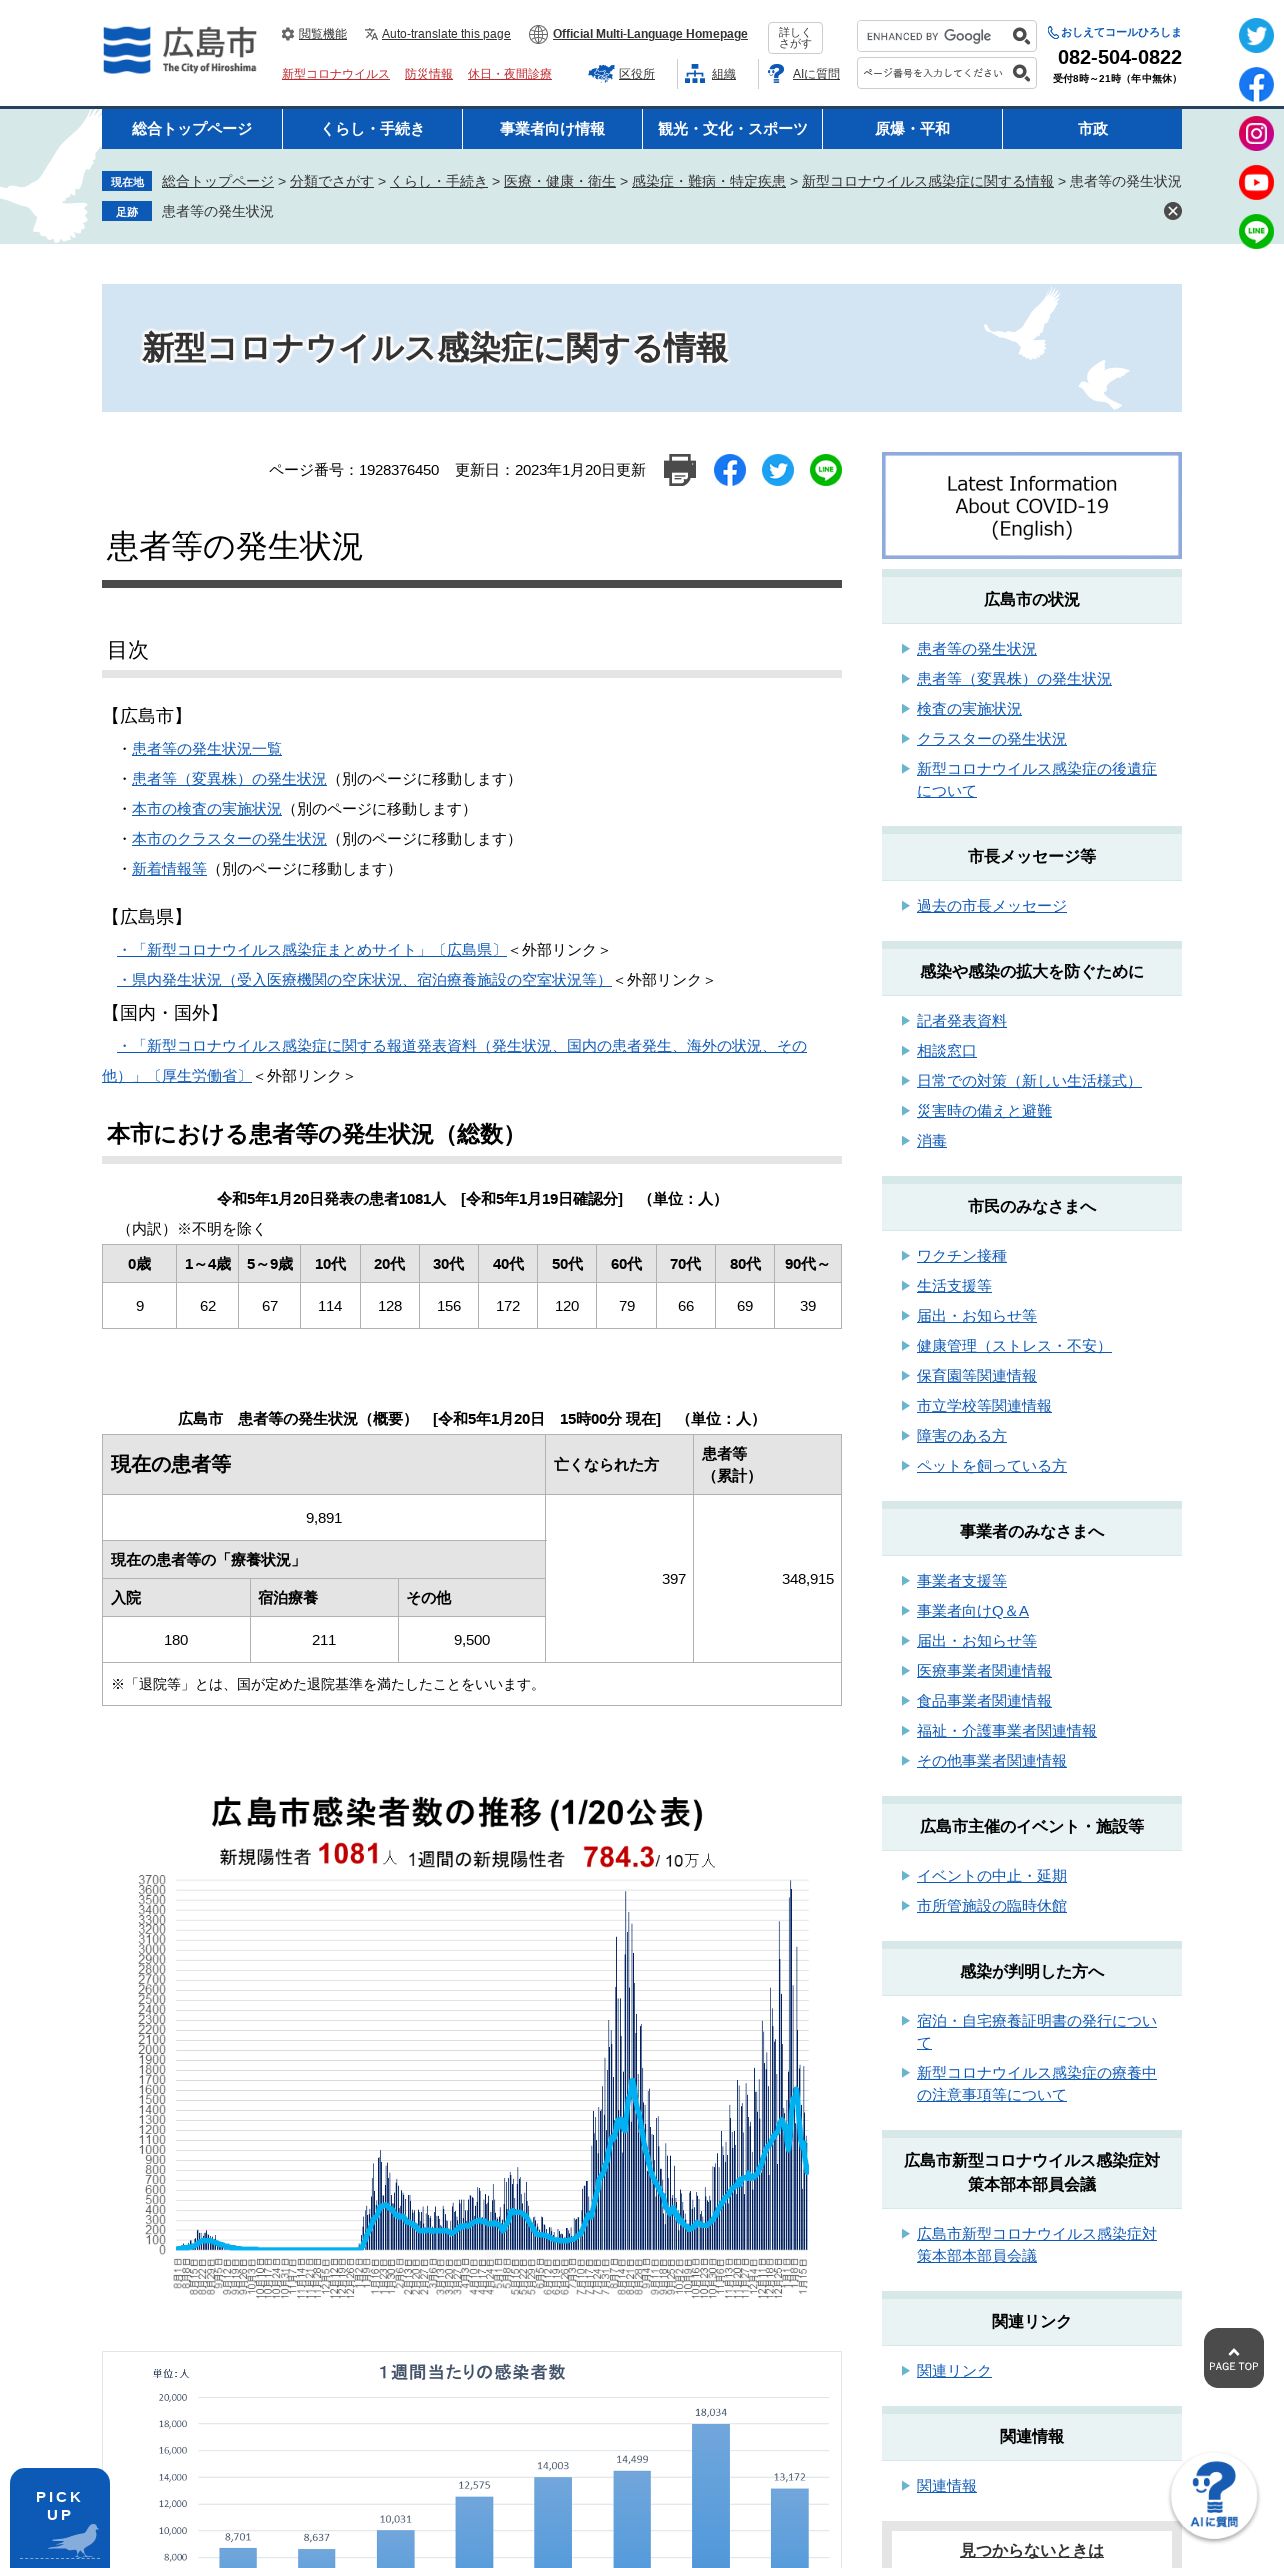
Task: Open イベントの中止・延期 sidebar link
Action: click(x=992, y=1876)
